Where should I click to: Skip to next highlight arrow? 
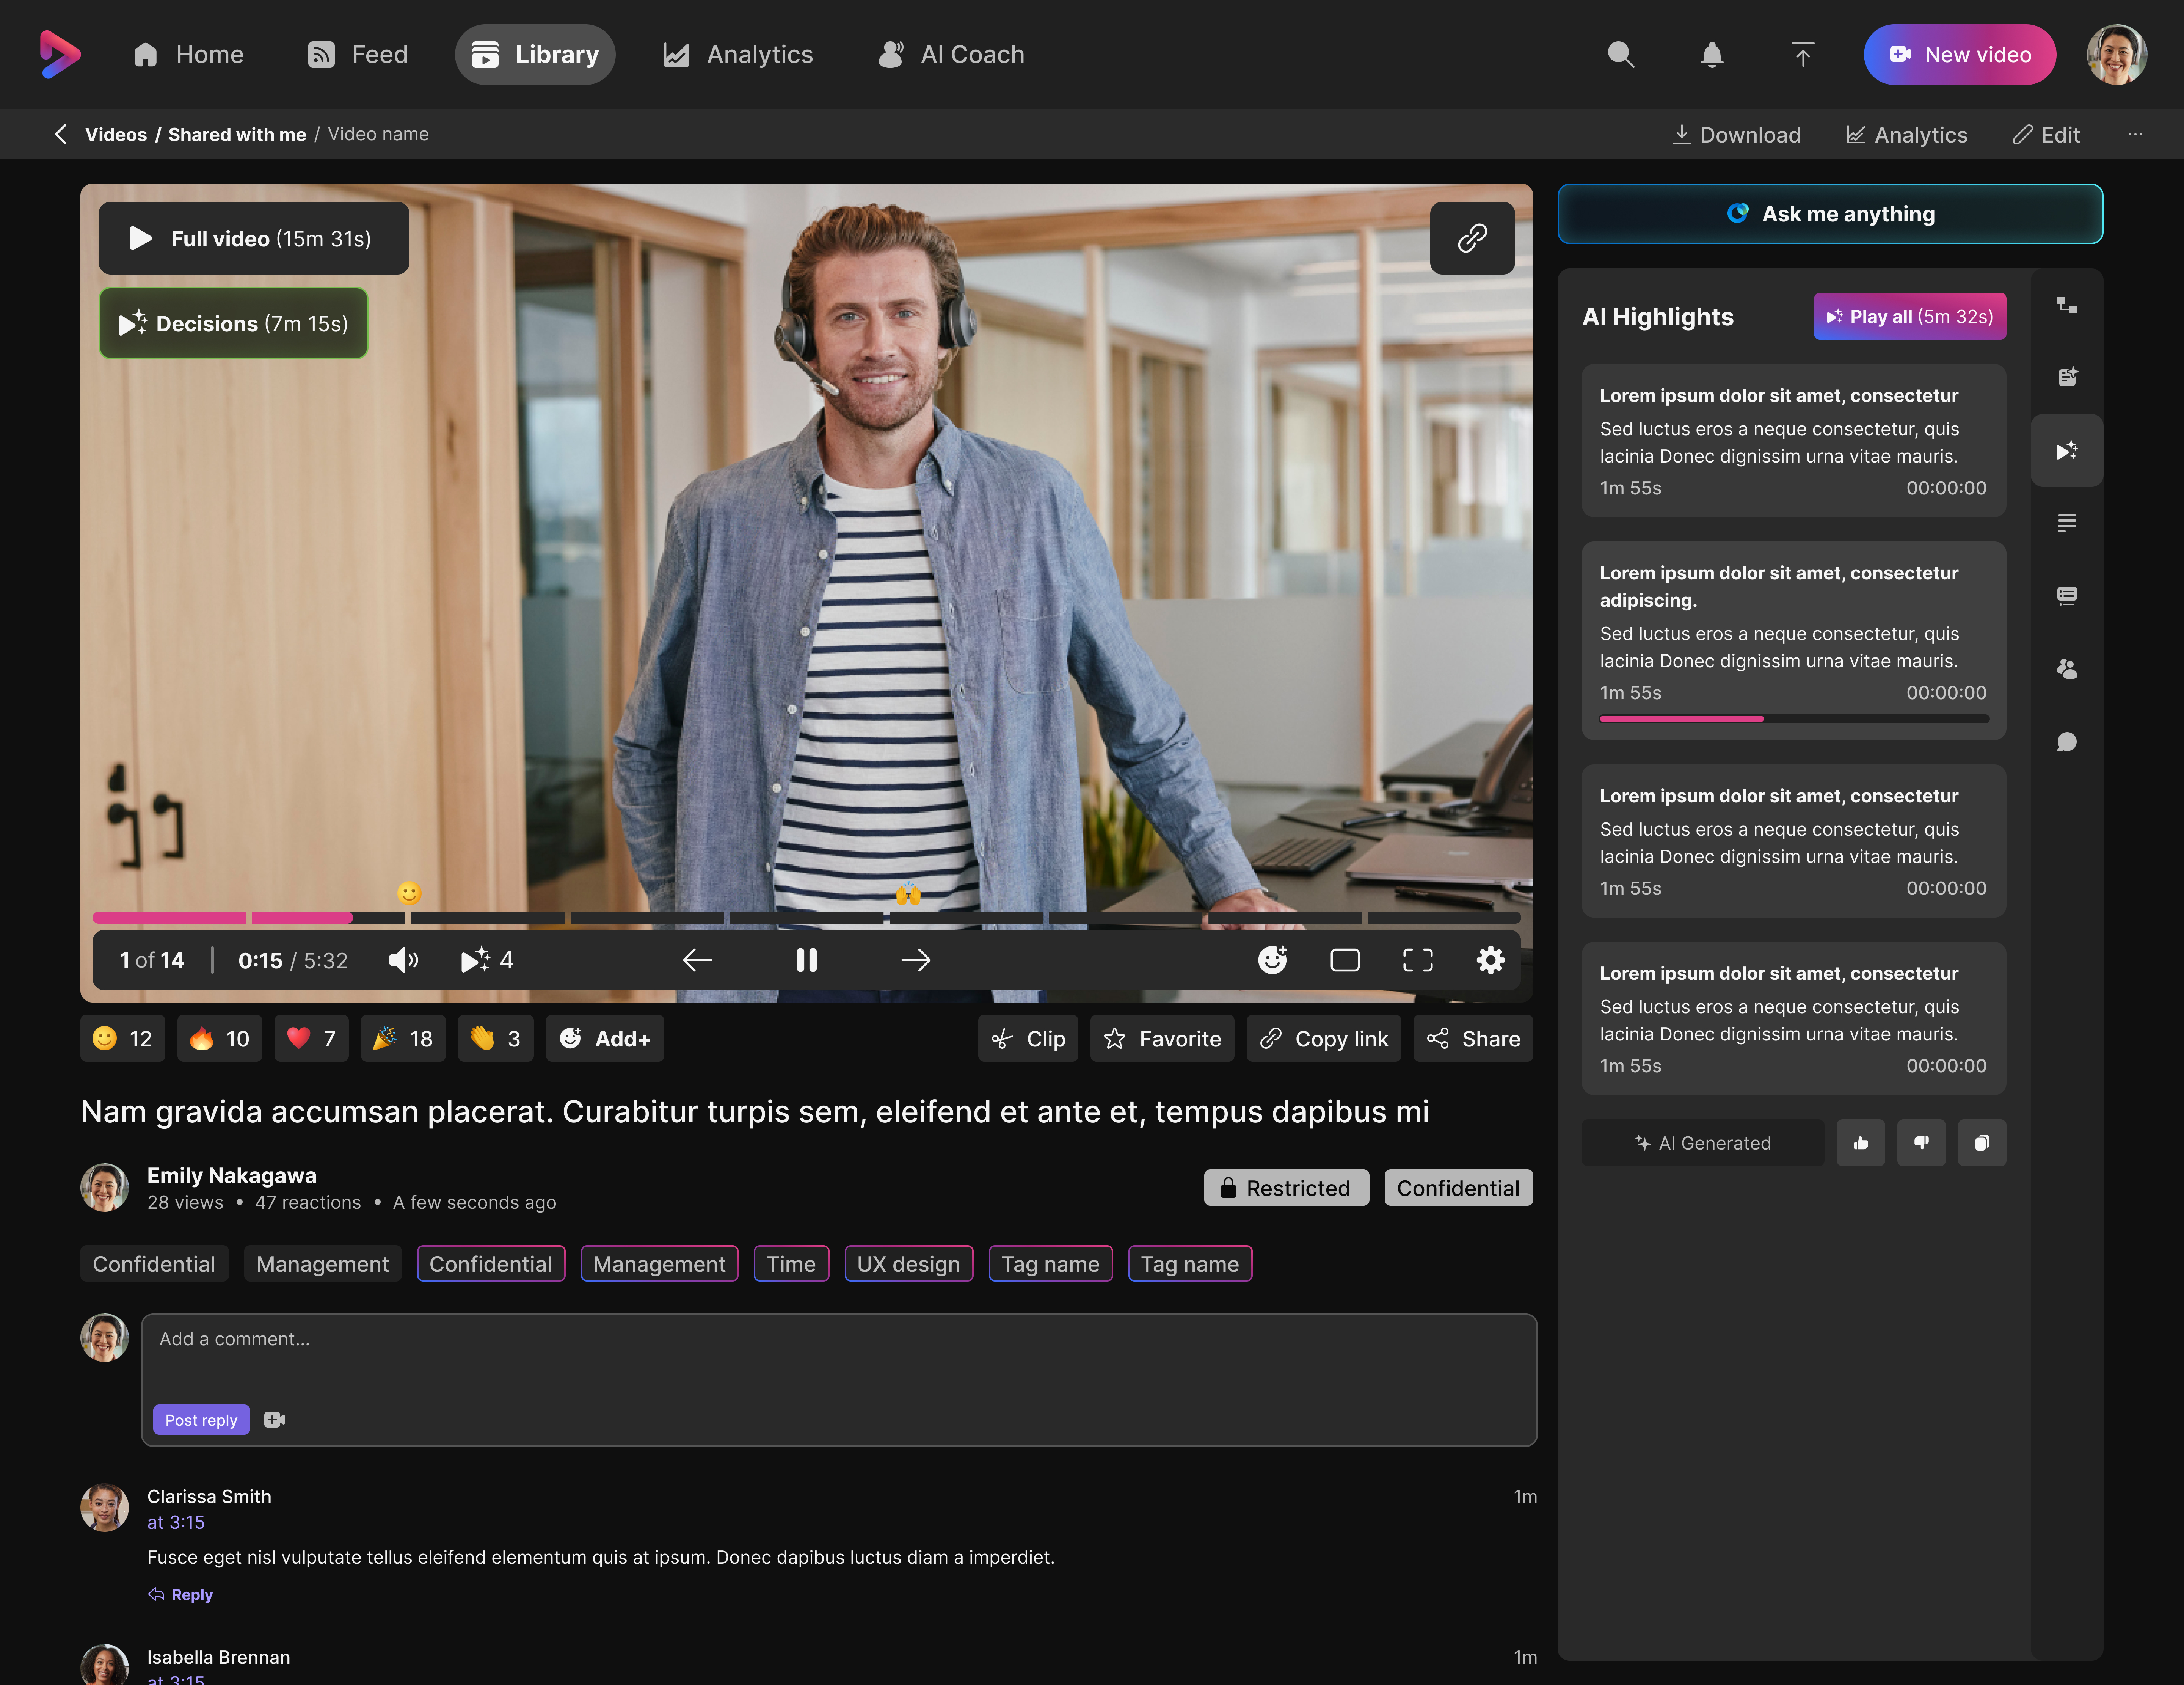tap(916, 960)
